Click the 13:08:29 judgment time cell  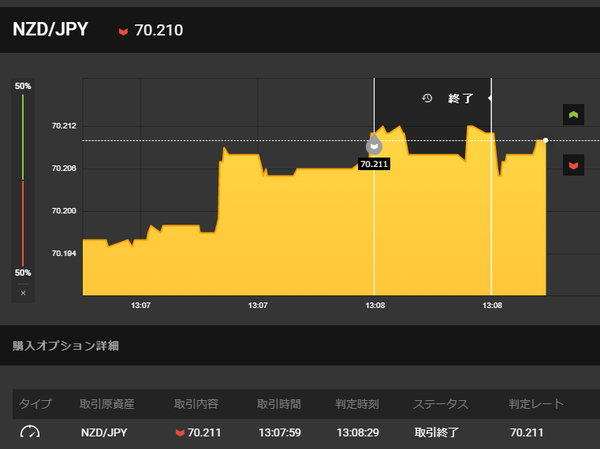[x=358, y=433]
